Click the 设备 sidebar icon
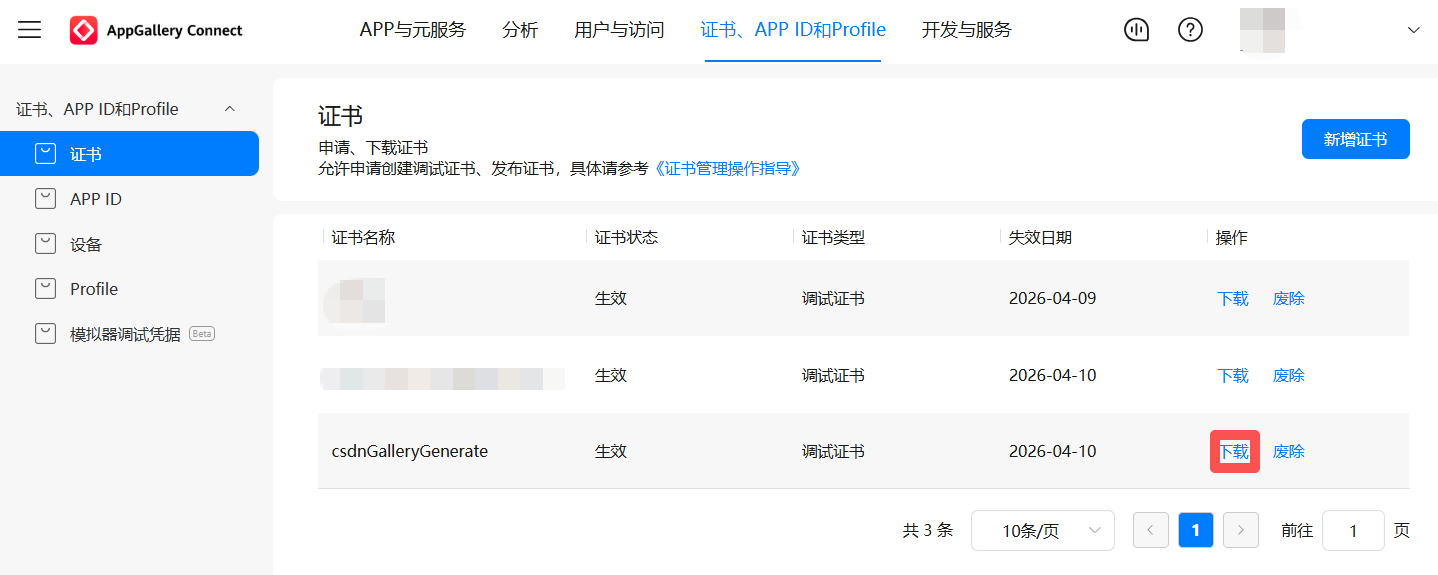 (45, 244)
